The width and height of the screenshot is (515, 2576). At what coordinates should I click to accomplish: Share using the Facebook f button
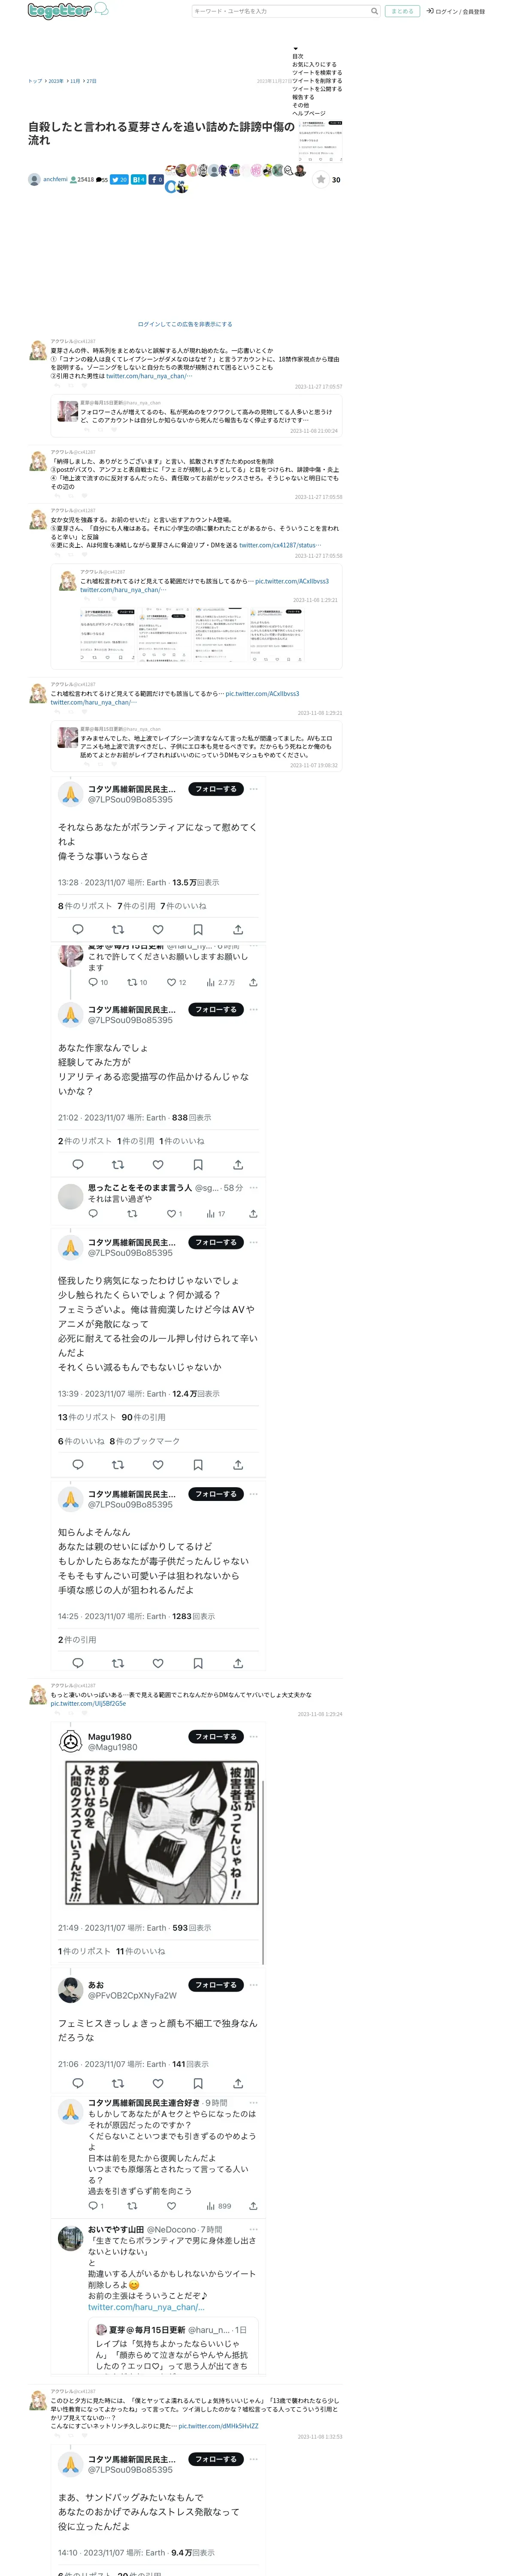coord(156,180)
